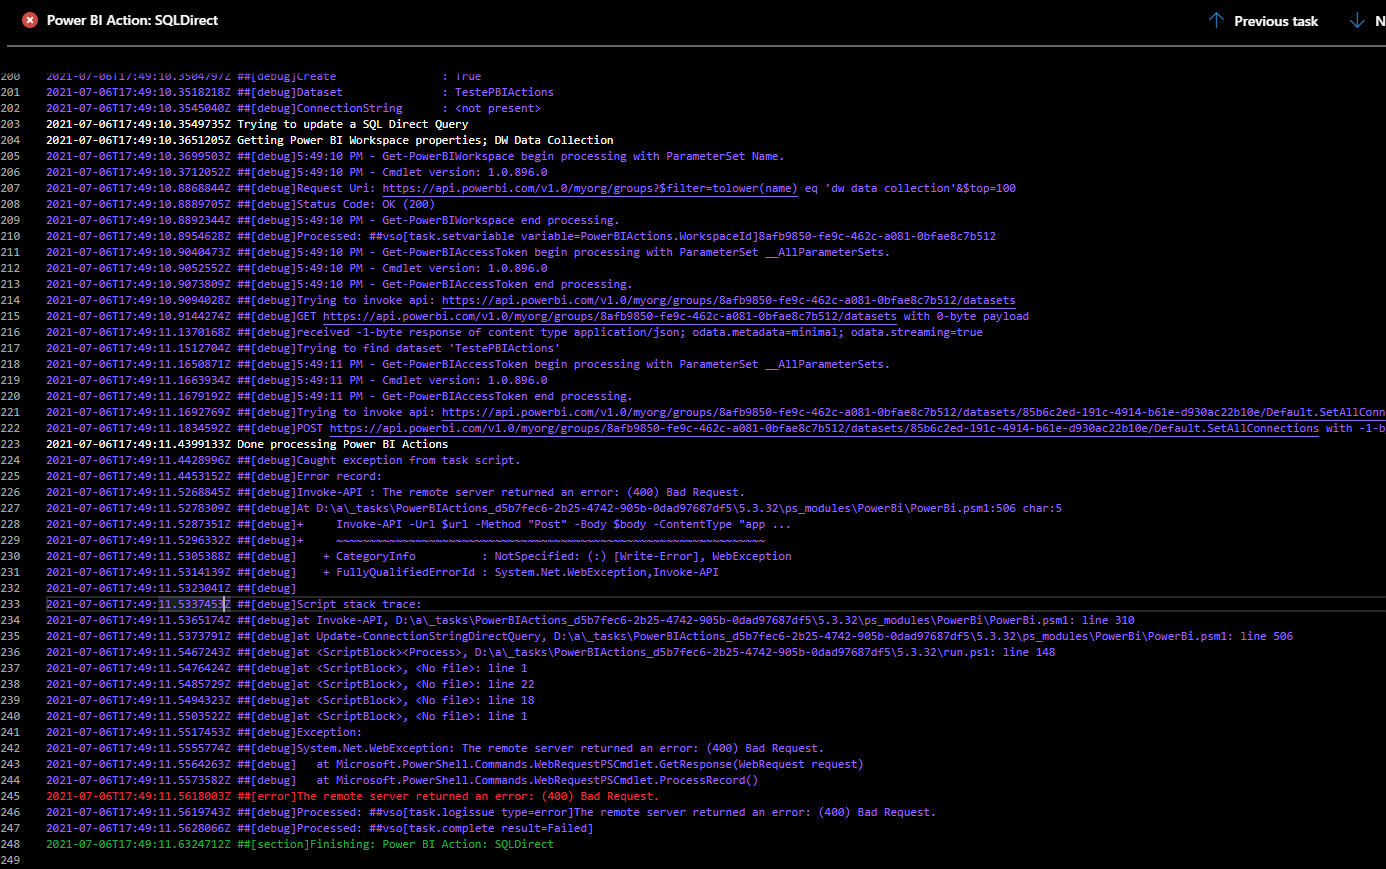Viewport: 1386px width, 869px height.
Task: Click the 'Error record:' log line
Action: coord(214,476)
